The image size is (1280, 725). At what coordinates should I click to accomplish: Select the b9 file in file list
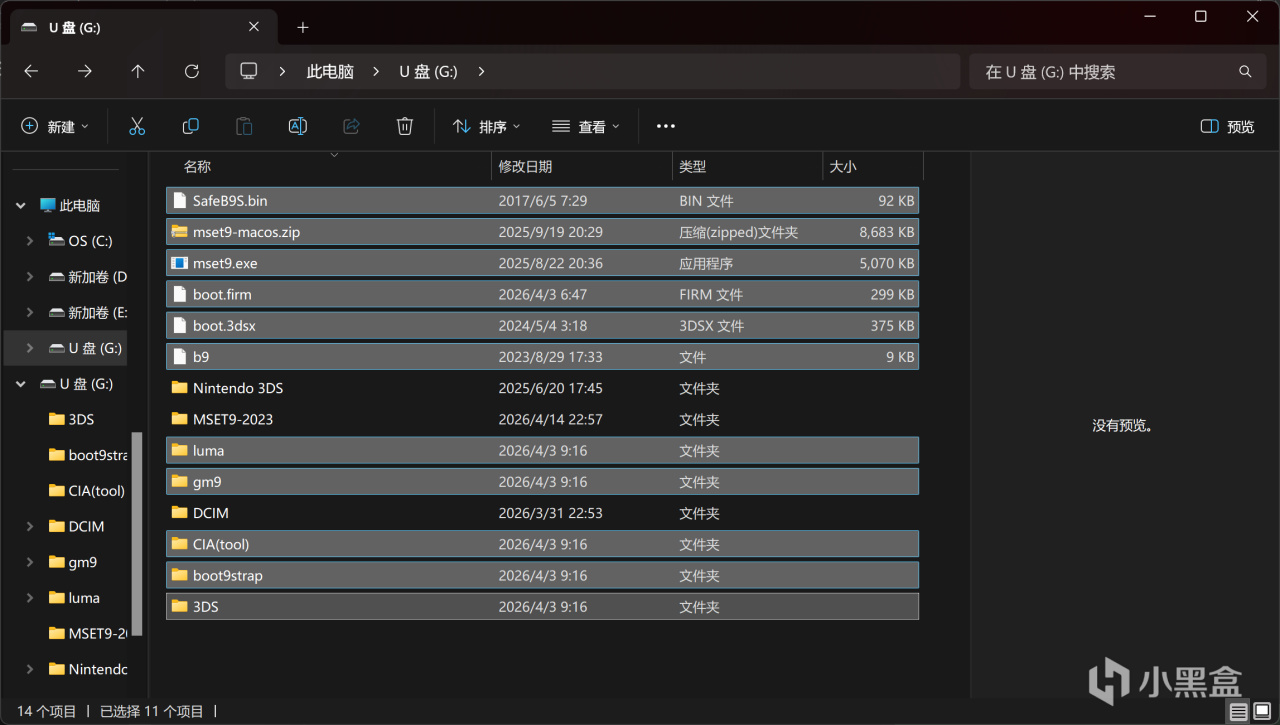pyautogui.click(x=542, y=357)
